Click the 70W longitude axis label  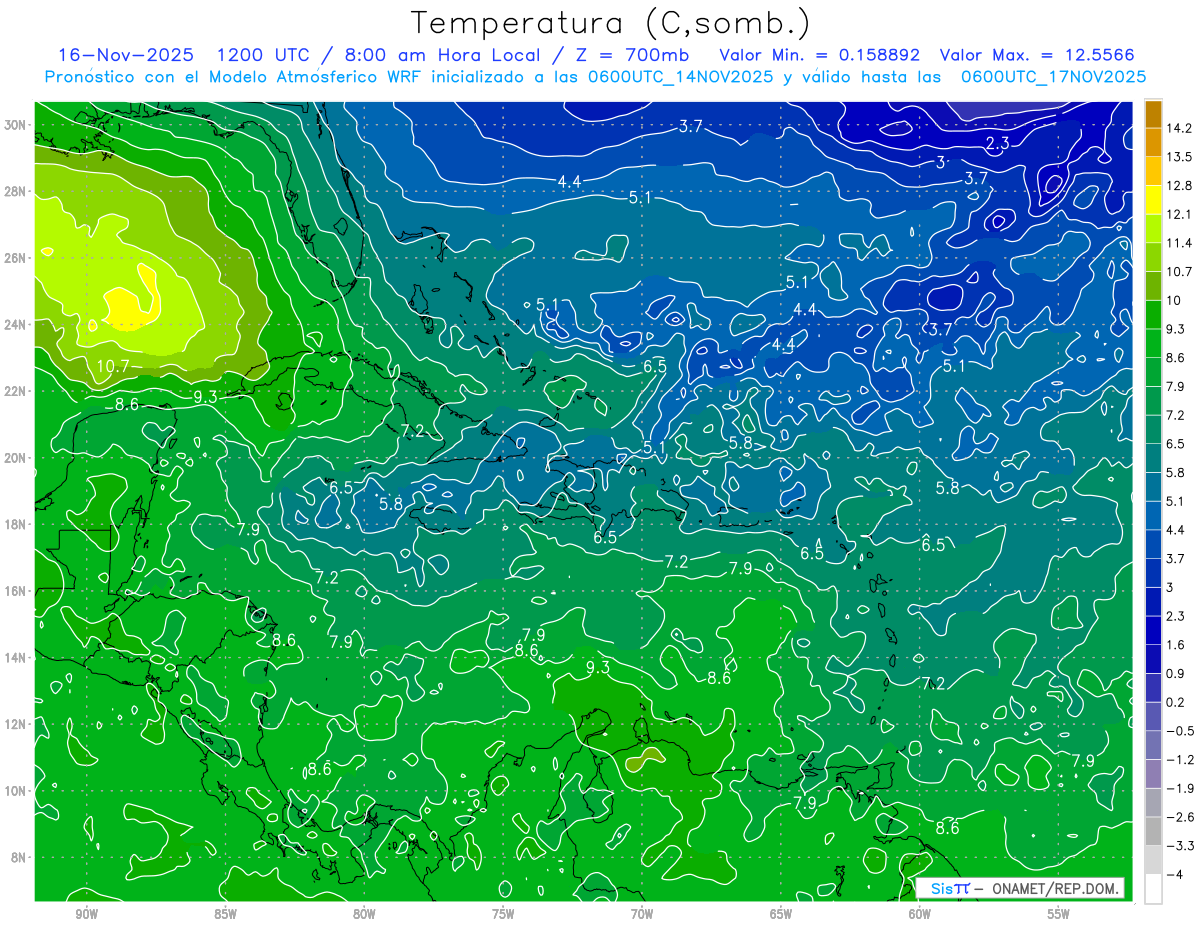pos(642,914)
